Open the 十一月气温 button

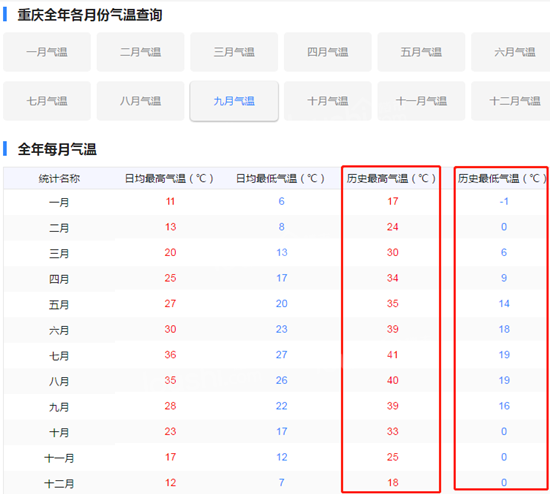pyautogui.click(x=421, y=101)
